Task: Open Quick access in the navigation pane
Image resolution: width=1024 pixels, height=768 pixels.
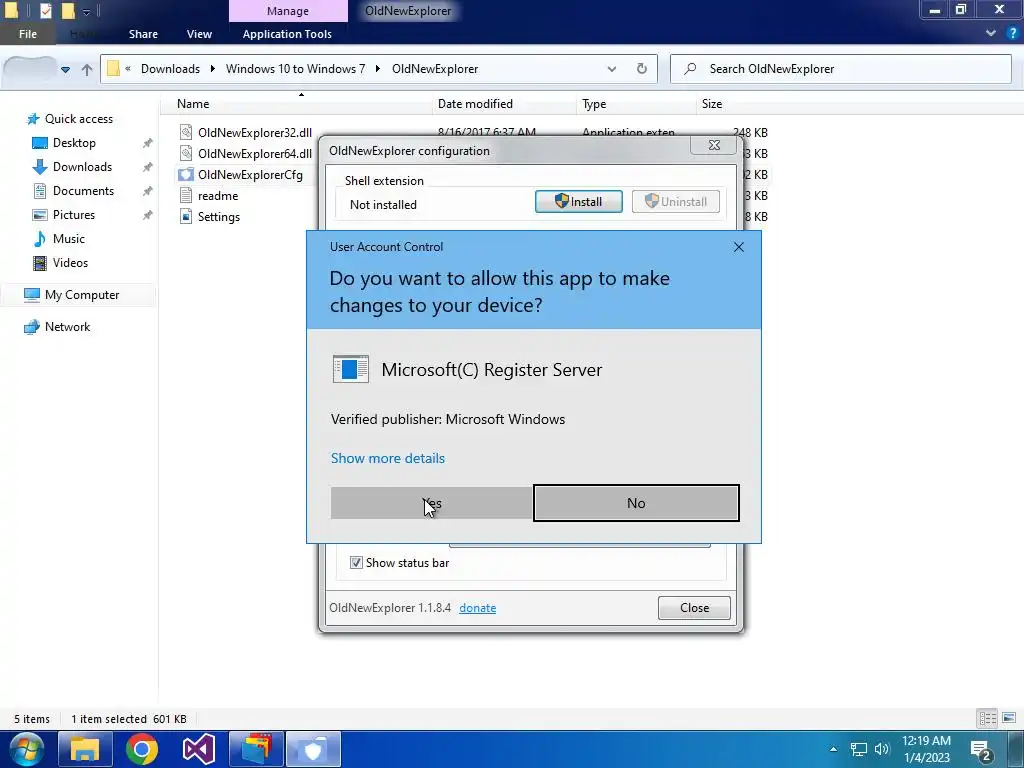Action: click(78, 119)
